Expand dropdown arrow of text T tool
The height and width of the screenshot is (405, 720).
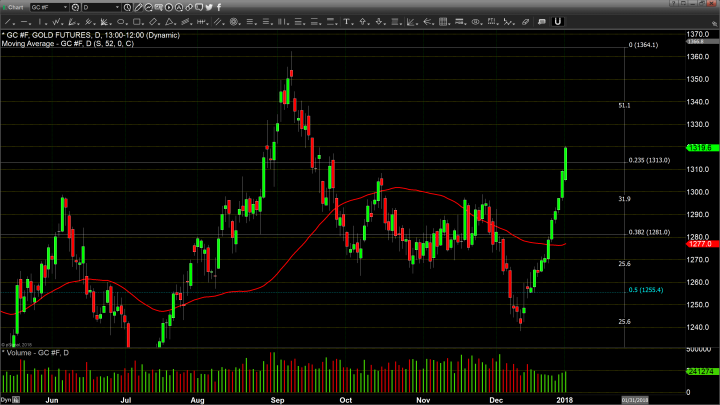point(352,23)
